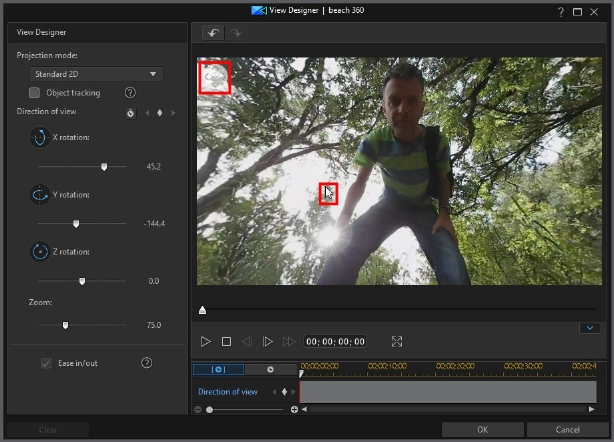Collapse the keyframe timeline with chevron

590,328
